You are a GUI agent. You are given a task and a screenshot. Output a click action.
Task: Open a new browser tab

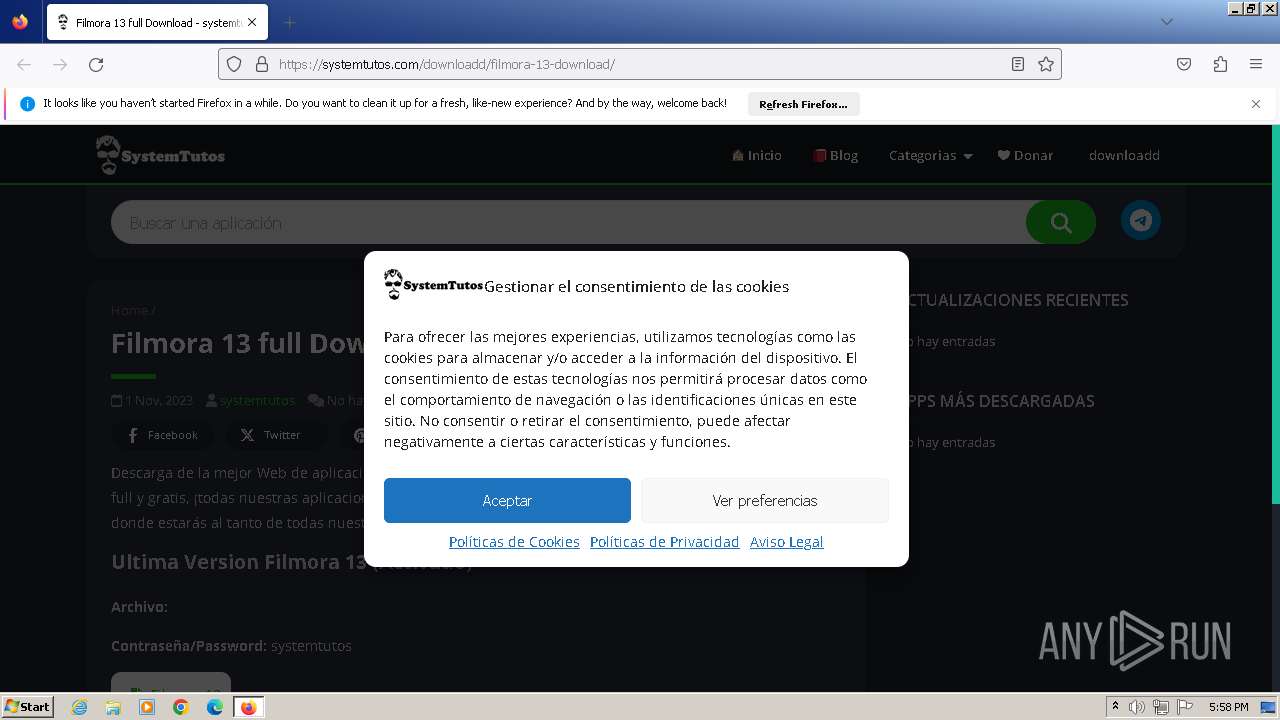(289, 22)
